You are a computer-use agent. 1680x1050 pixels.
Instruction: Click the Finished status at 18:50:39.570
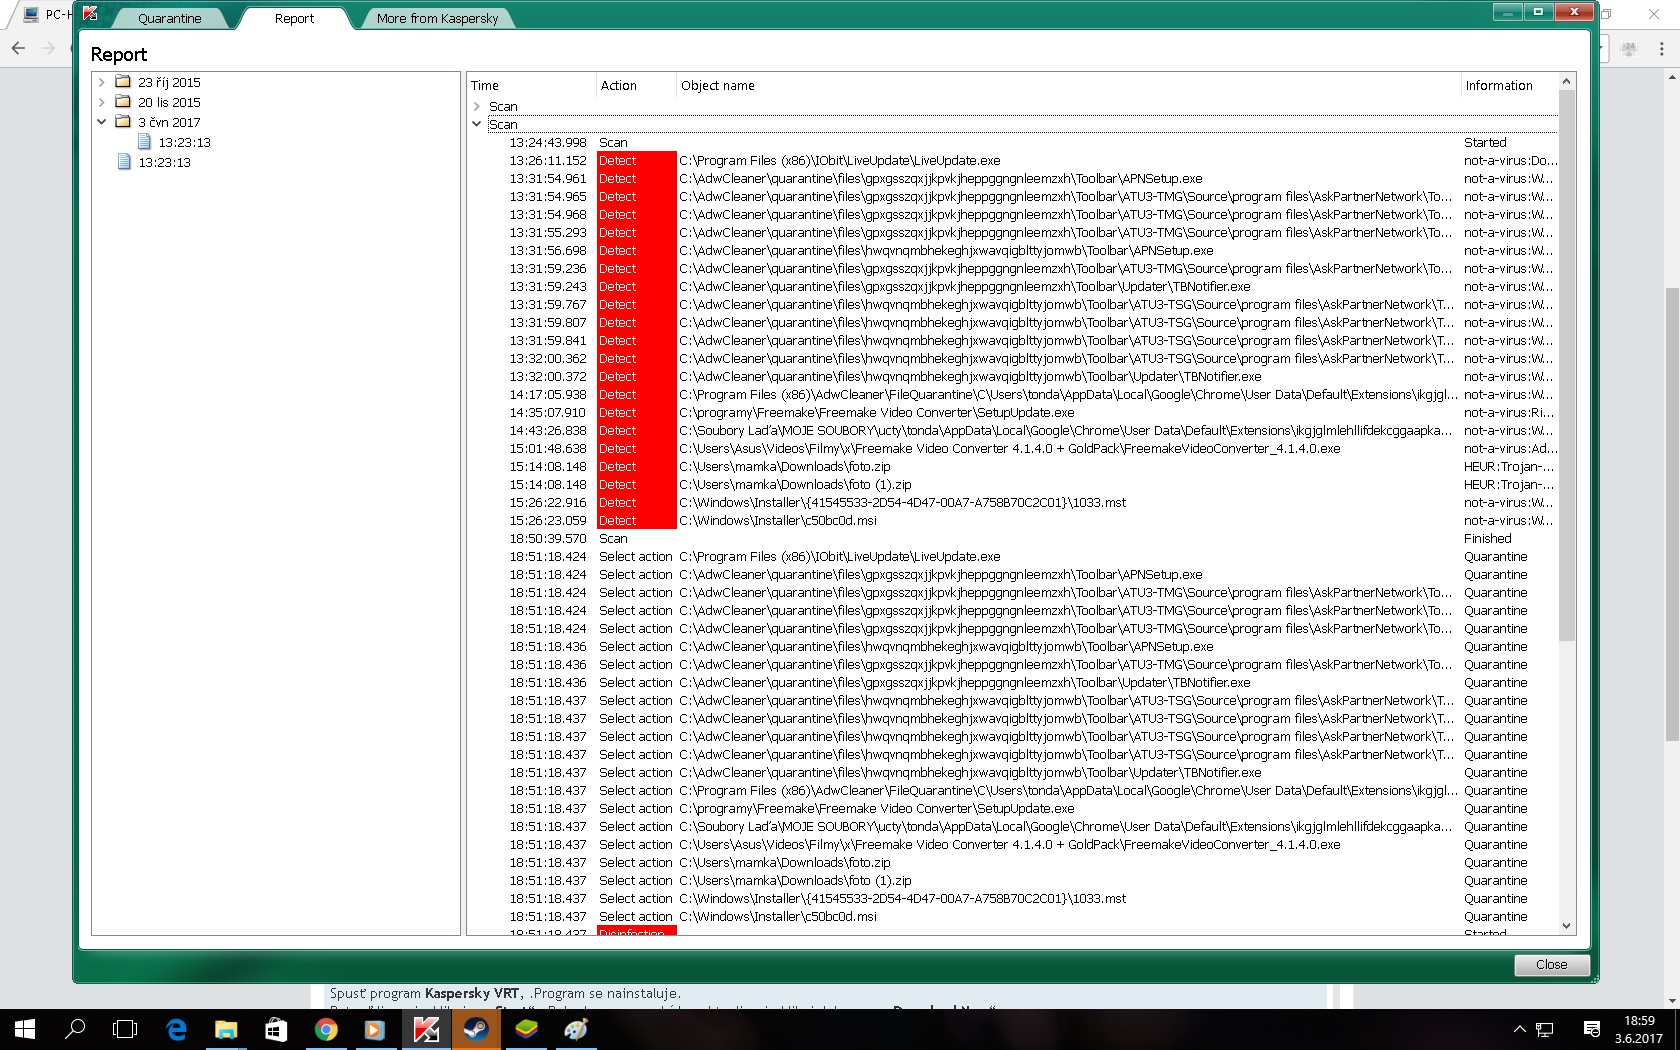(1488, 538)
